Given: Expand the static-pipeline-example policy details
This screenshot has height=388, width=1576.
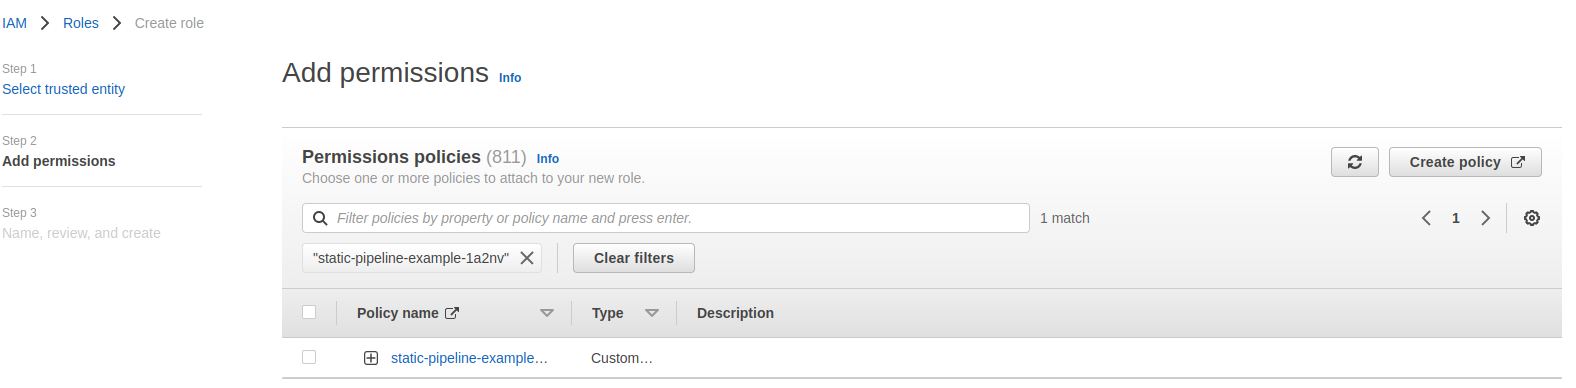Looking at the screenshot, I should (371, 358).
